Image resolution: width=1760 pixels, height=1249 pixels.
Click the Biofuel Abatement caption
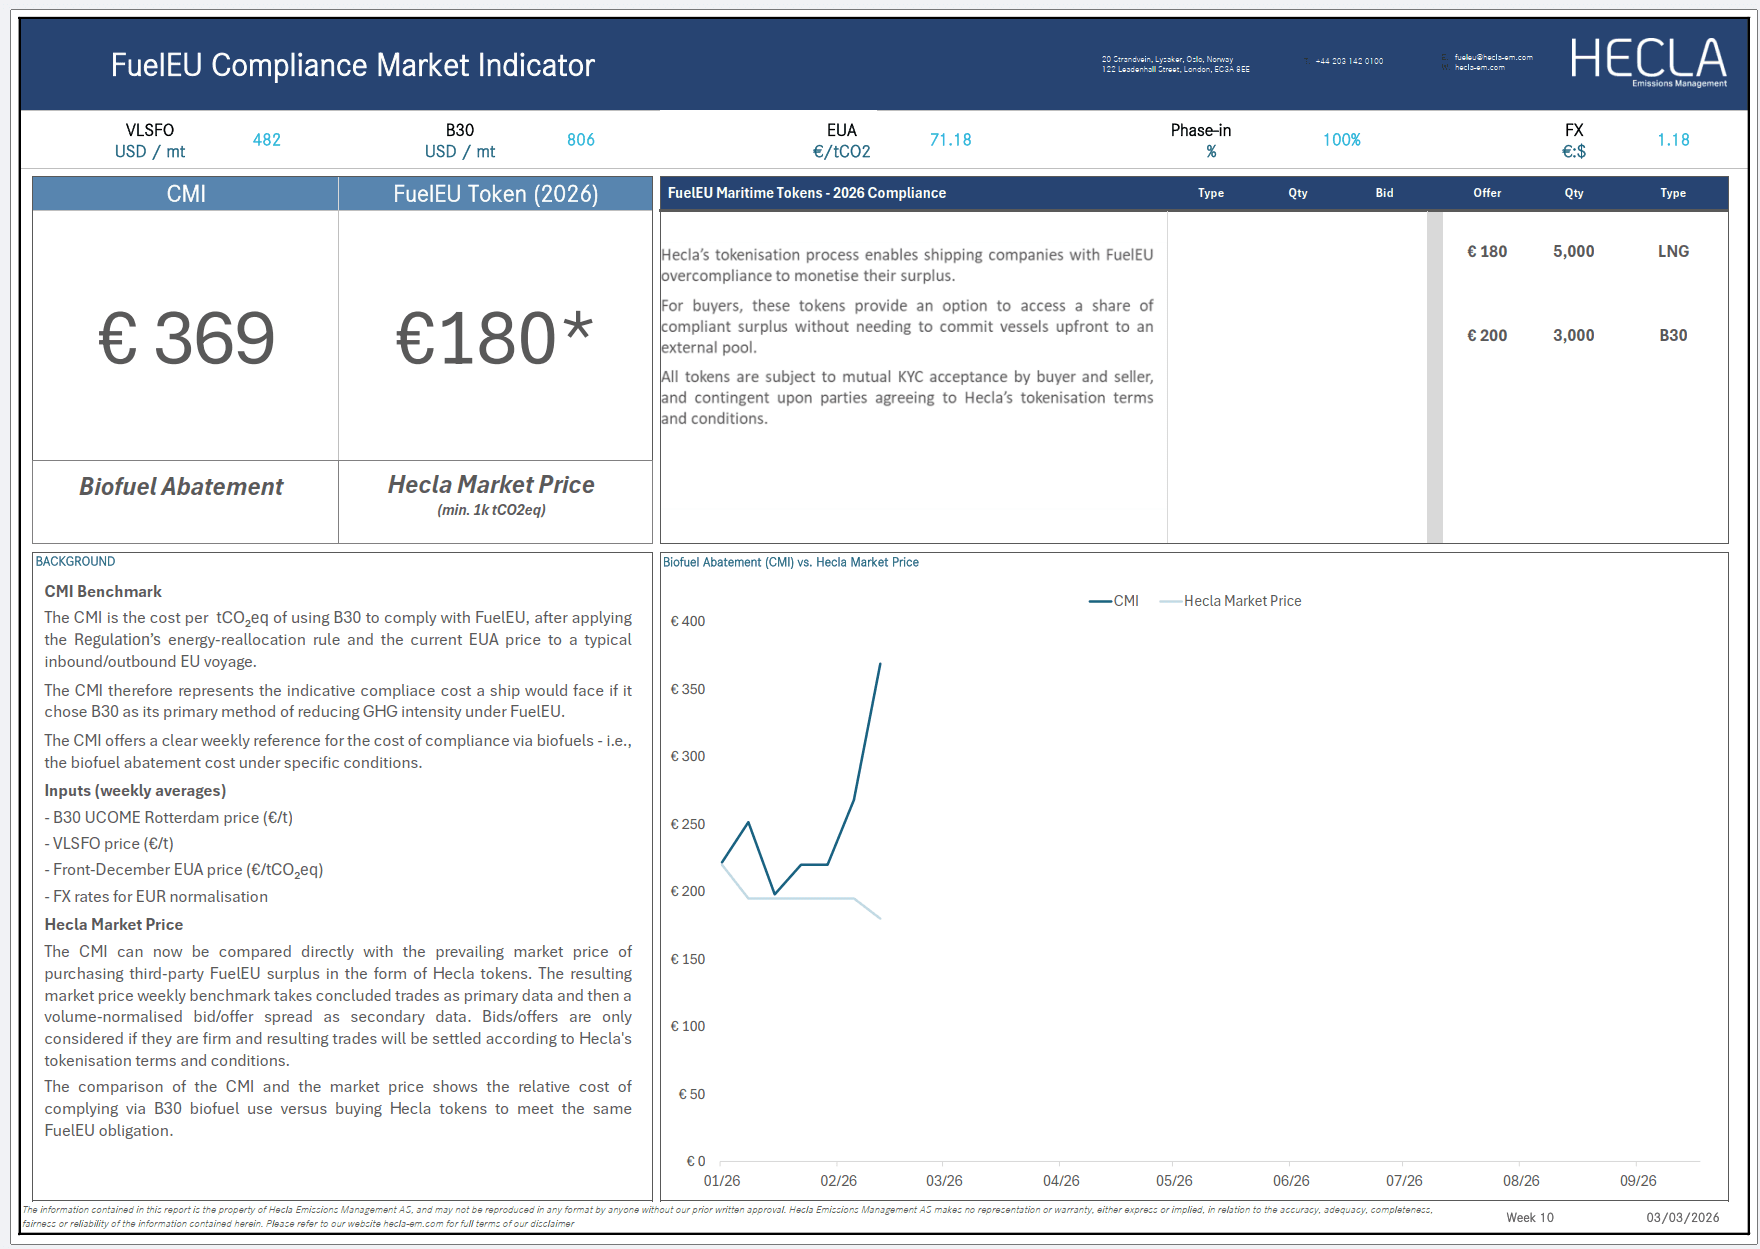click(x=181, y=487)
